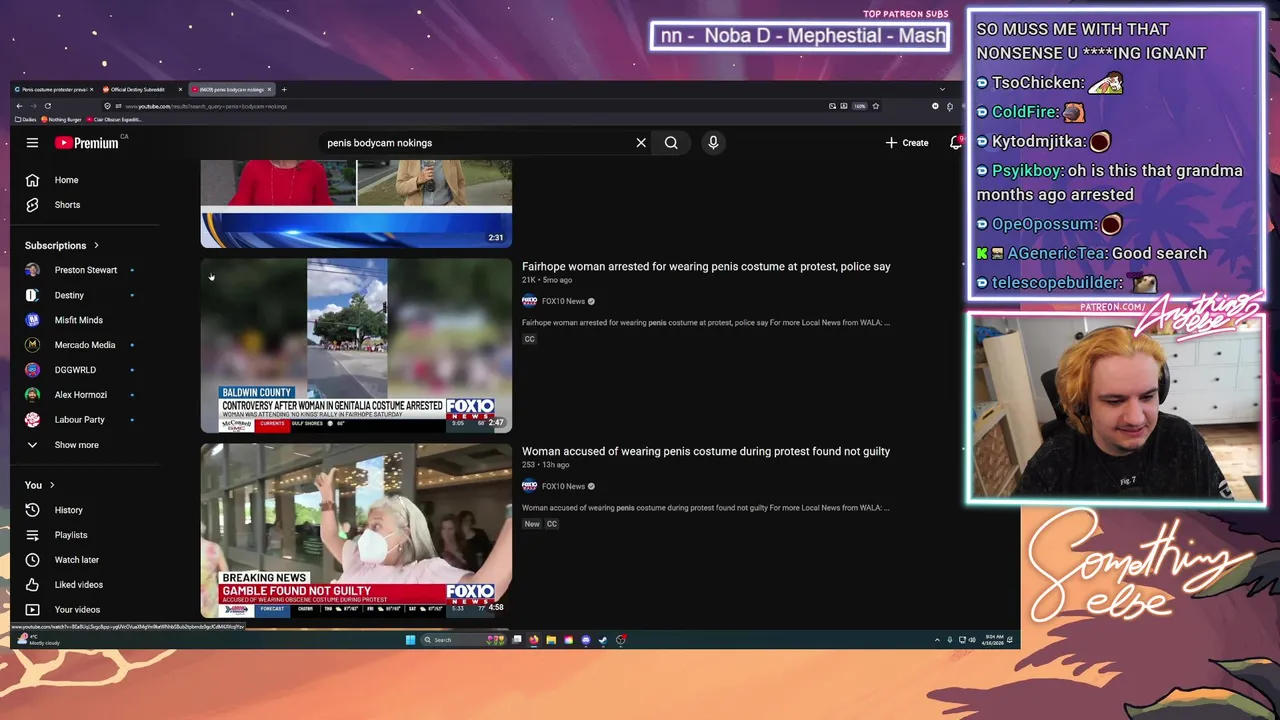Open File Explorer from the taskbar
1280x720 pixels.
click(551, 640)
